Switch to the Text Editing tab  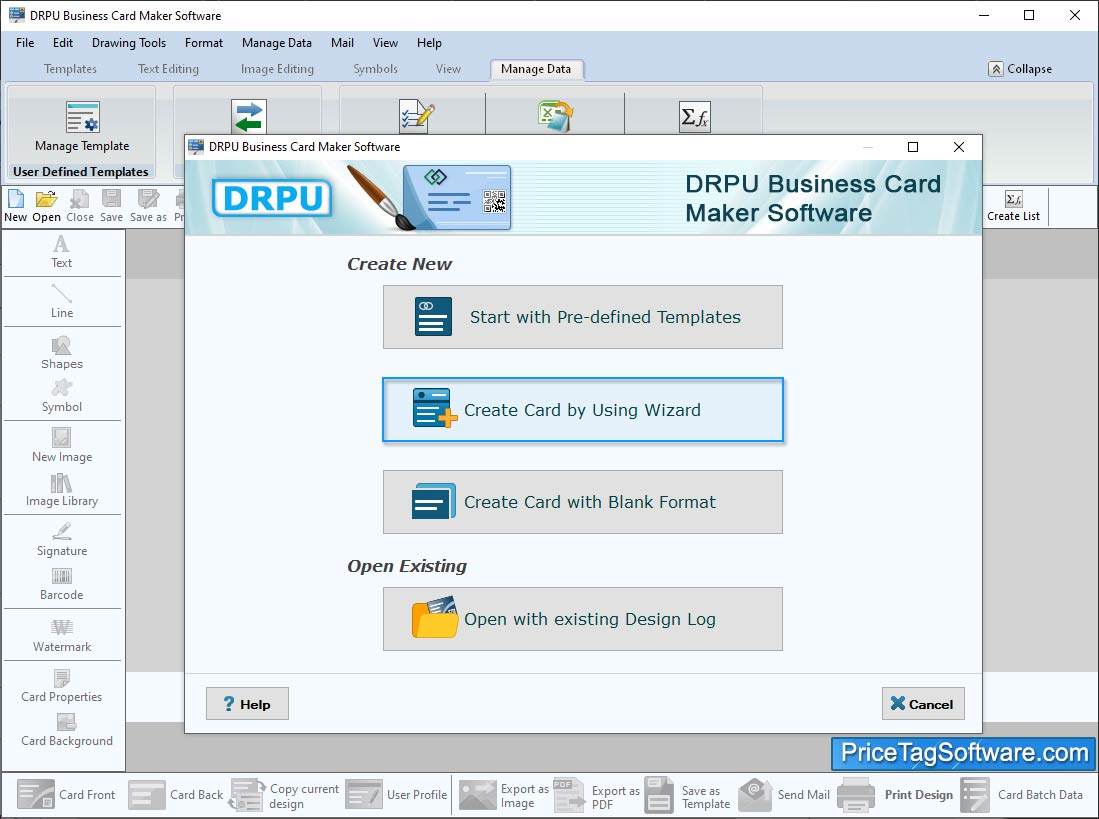pos(168,69)
